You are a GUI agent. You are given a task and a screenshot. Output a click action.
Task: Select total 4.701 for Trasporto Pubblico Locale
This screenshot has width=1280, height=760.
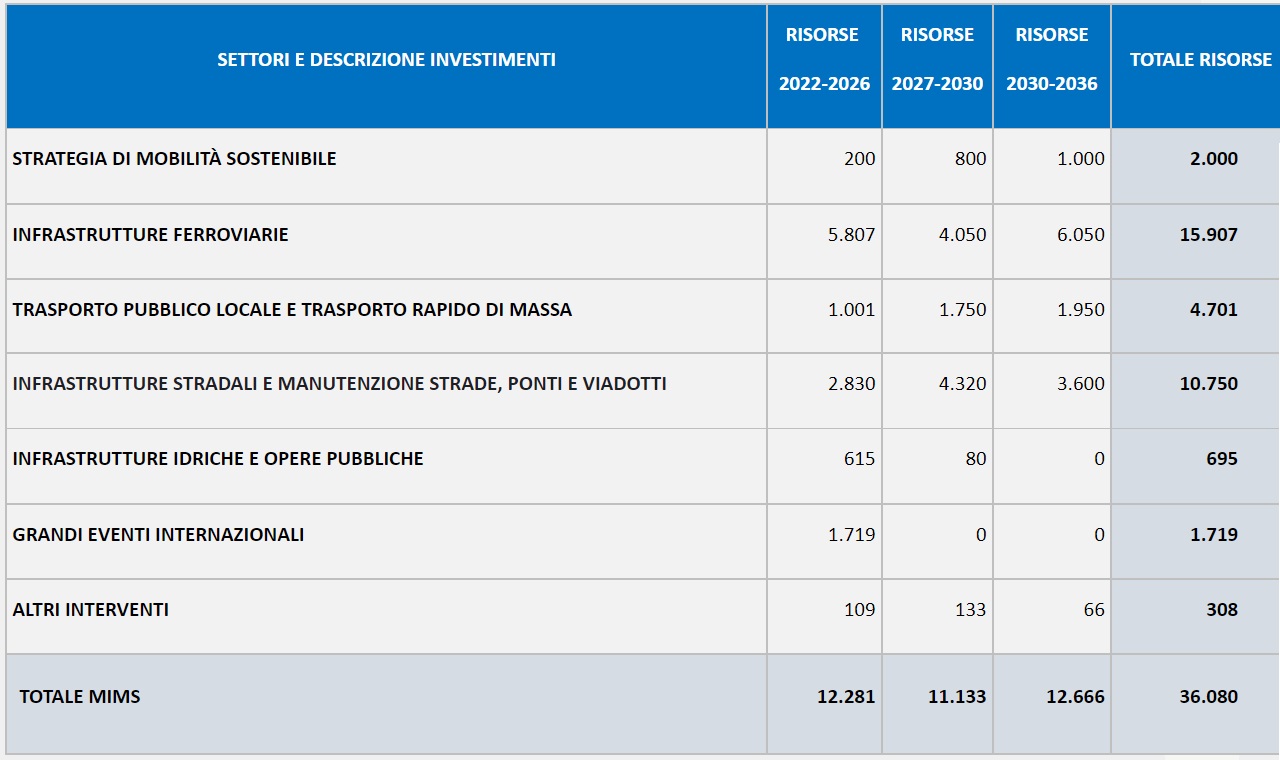(x=1214, y=310)
